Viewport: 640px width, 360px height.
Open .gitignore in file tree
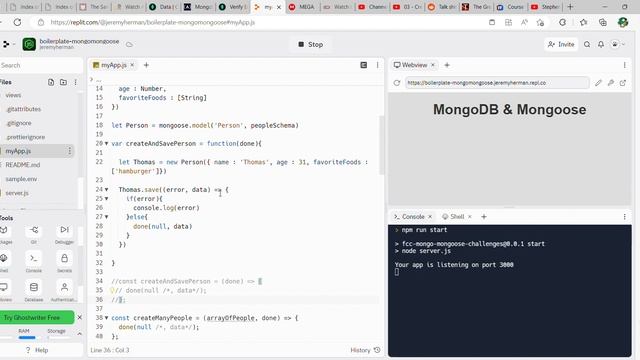click(x=19, y=123)
